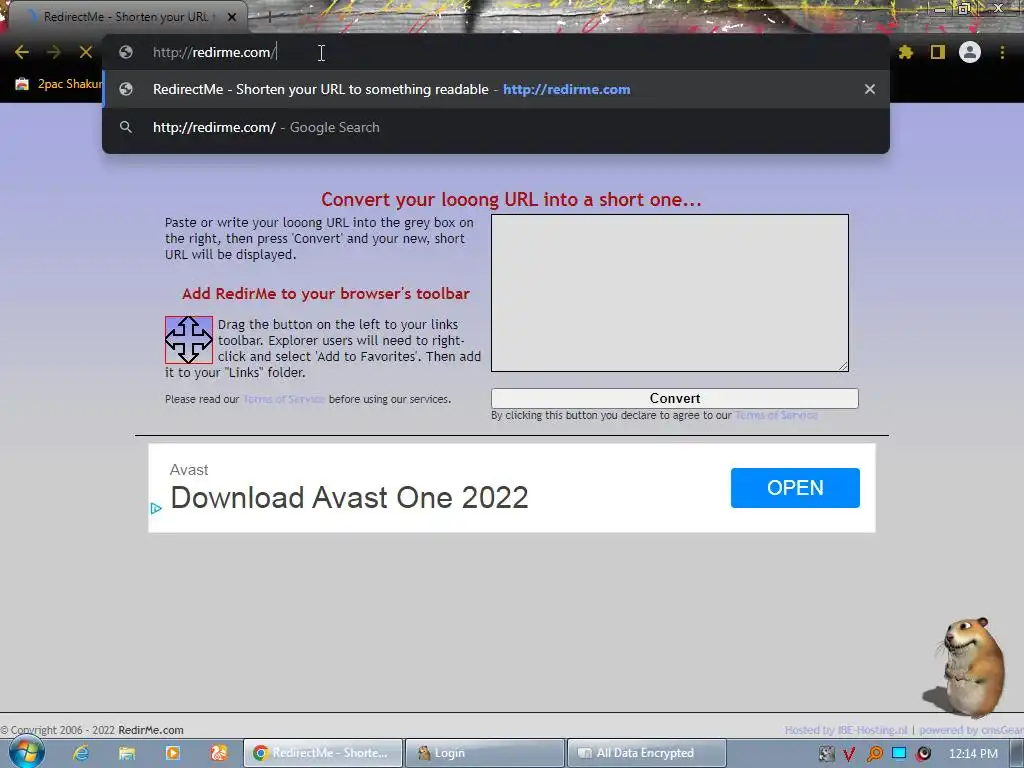Viewport: 1024px width, 768px height.
Task: Switch to the Login taskbar window
Action: point(485,753)
